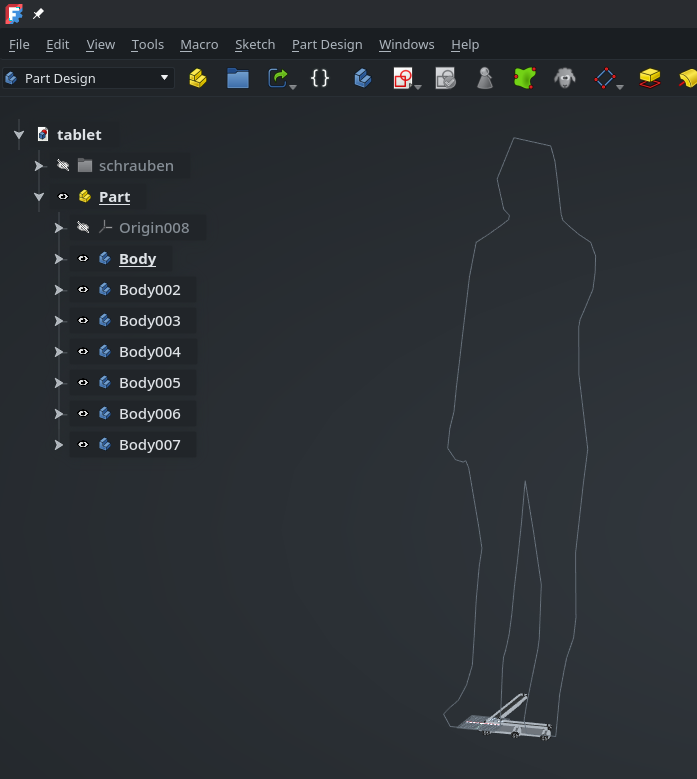Open the Macro menu
This screenshot has width=697, height=779.
[199, 44]
